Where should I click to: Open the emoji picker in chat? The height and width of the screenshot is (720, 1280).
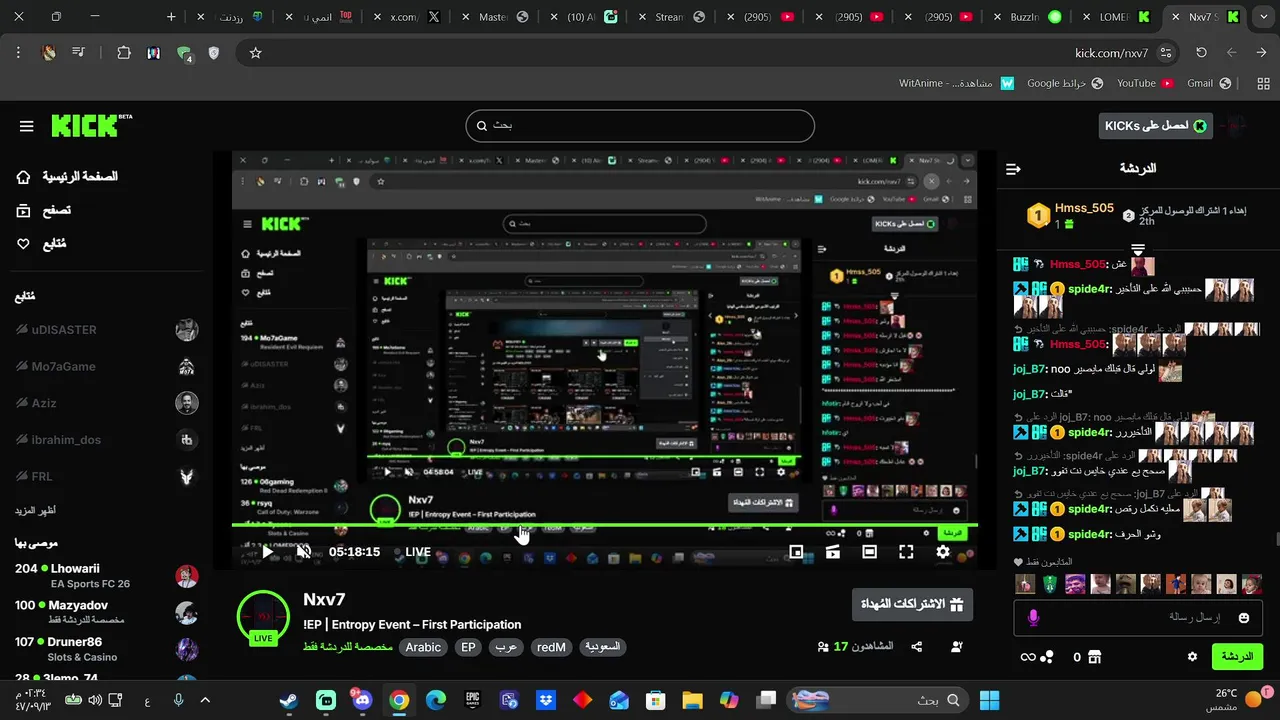pyautogui.click(x=1244, y=618)
